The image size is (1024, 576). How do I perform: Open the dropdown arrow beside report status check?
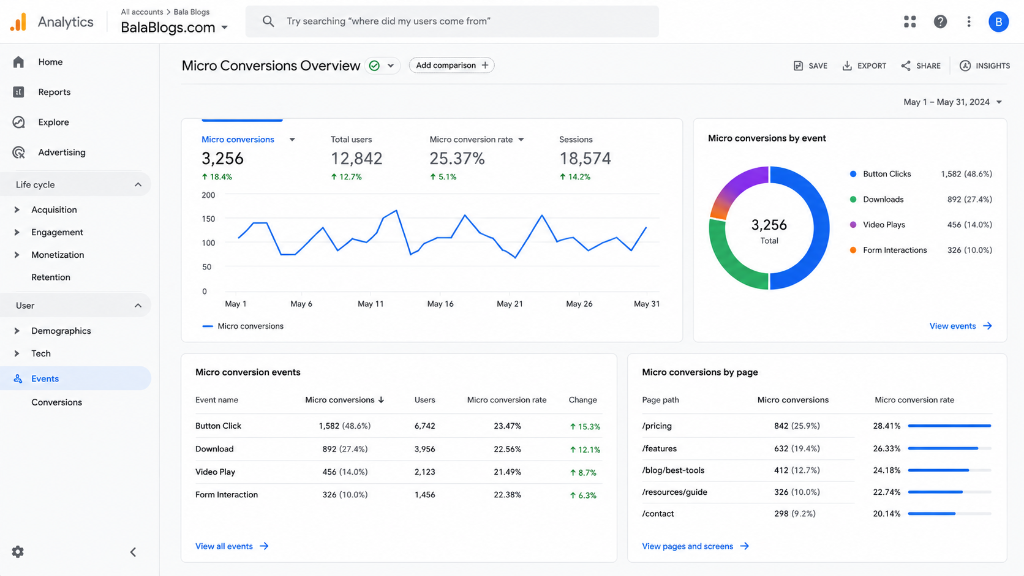(391, 65)
